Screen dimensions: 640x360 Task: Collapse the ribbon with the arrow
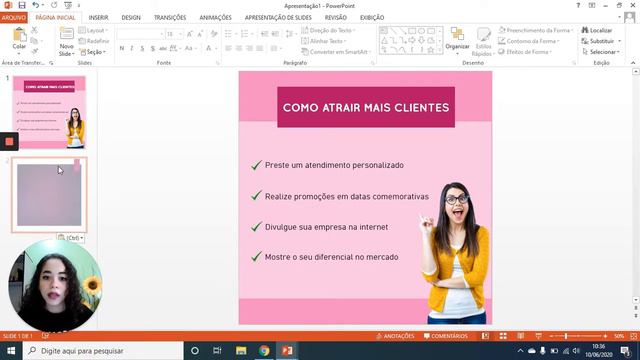(633, 63)
